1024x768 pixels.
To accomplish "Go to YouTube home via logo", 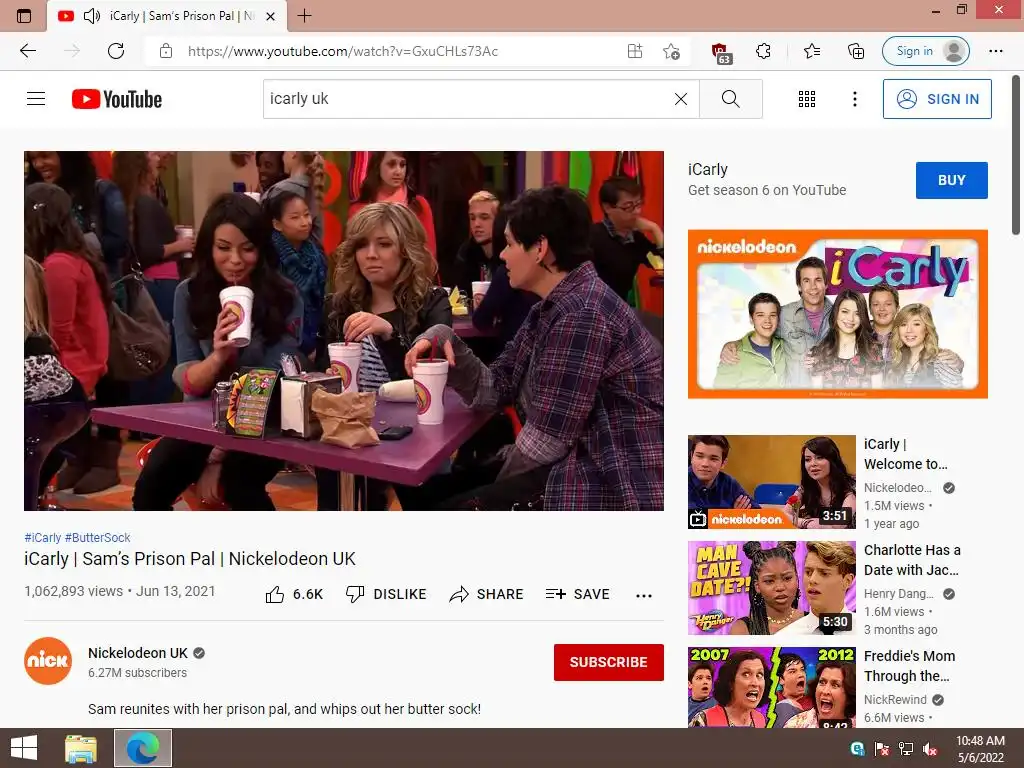I will (117, 99).
